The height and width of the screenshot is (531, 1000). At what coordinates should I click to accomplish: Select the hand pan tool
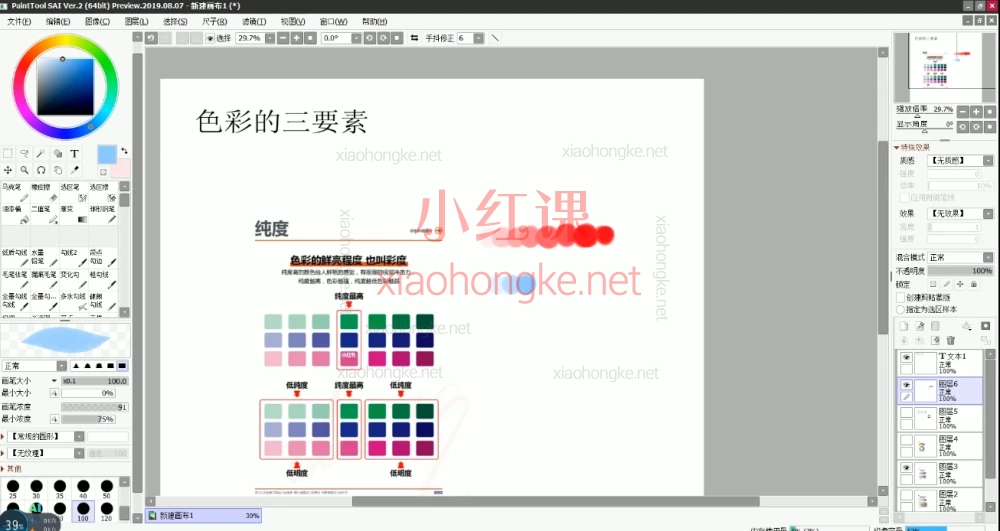pos(57,170)
